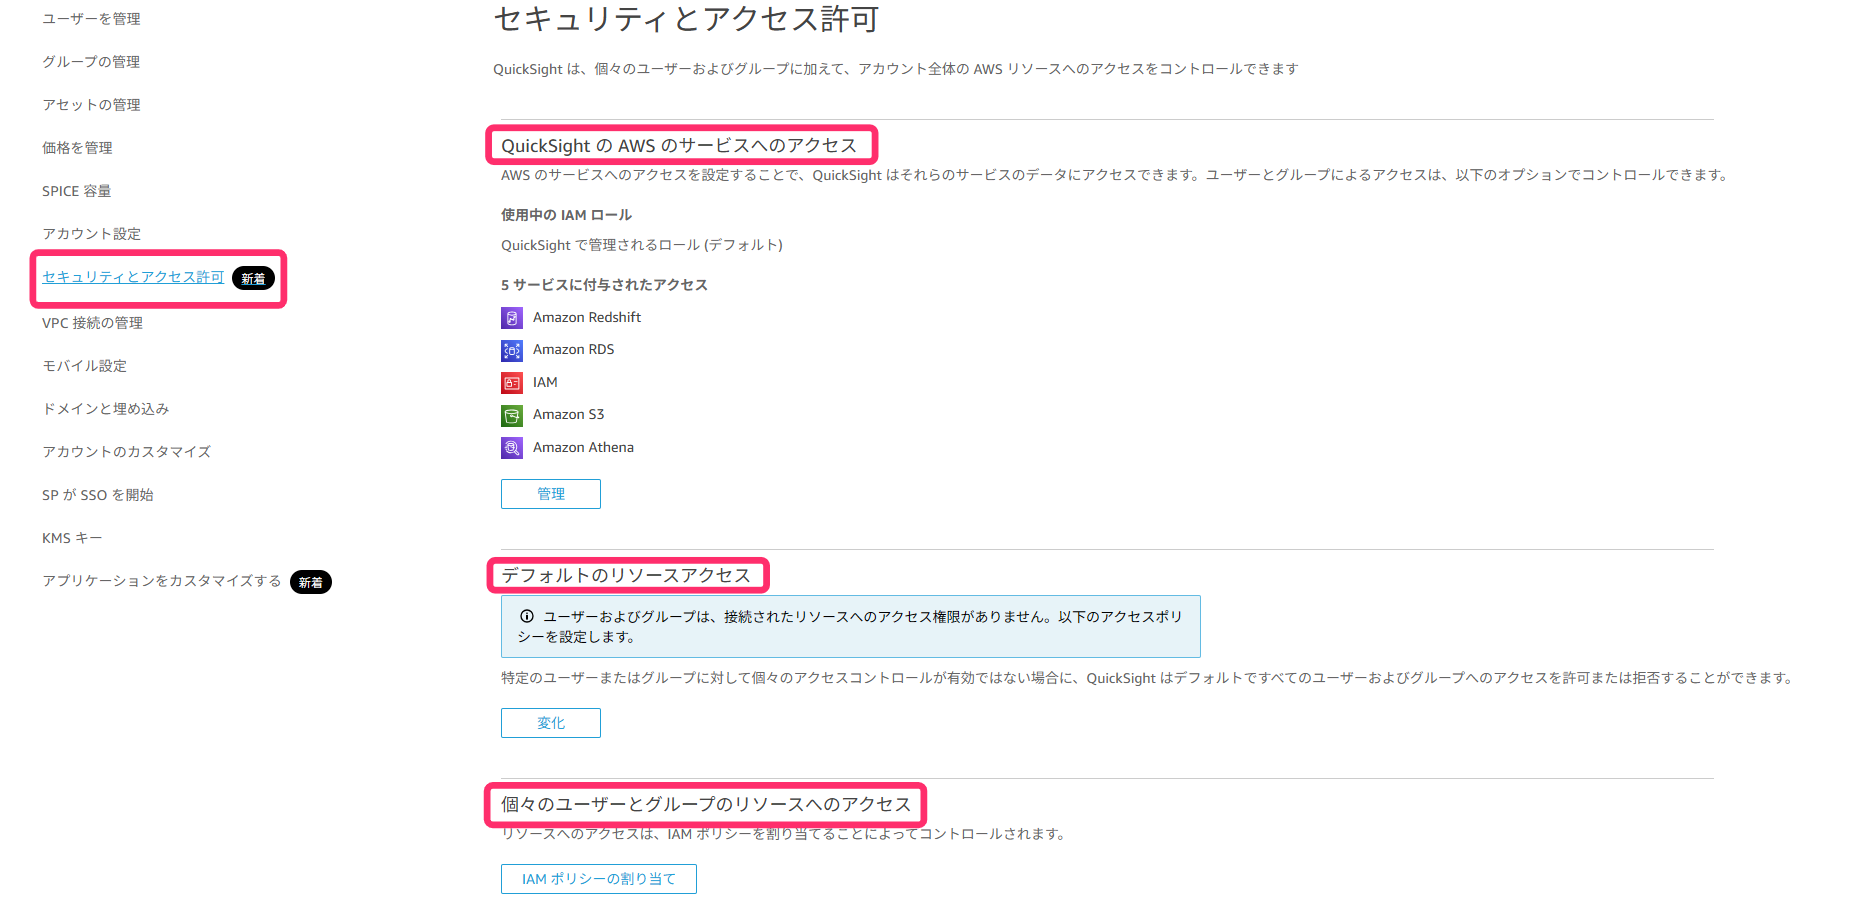Click Amazon RDS service name
The image size is (1860, 920).
574,349
